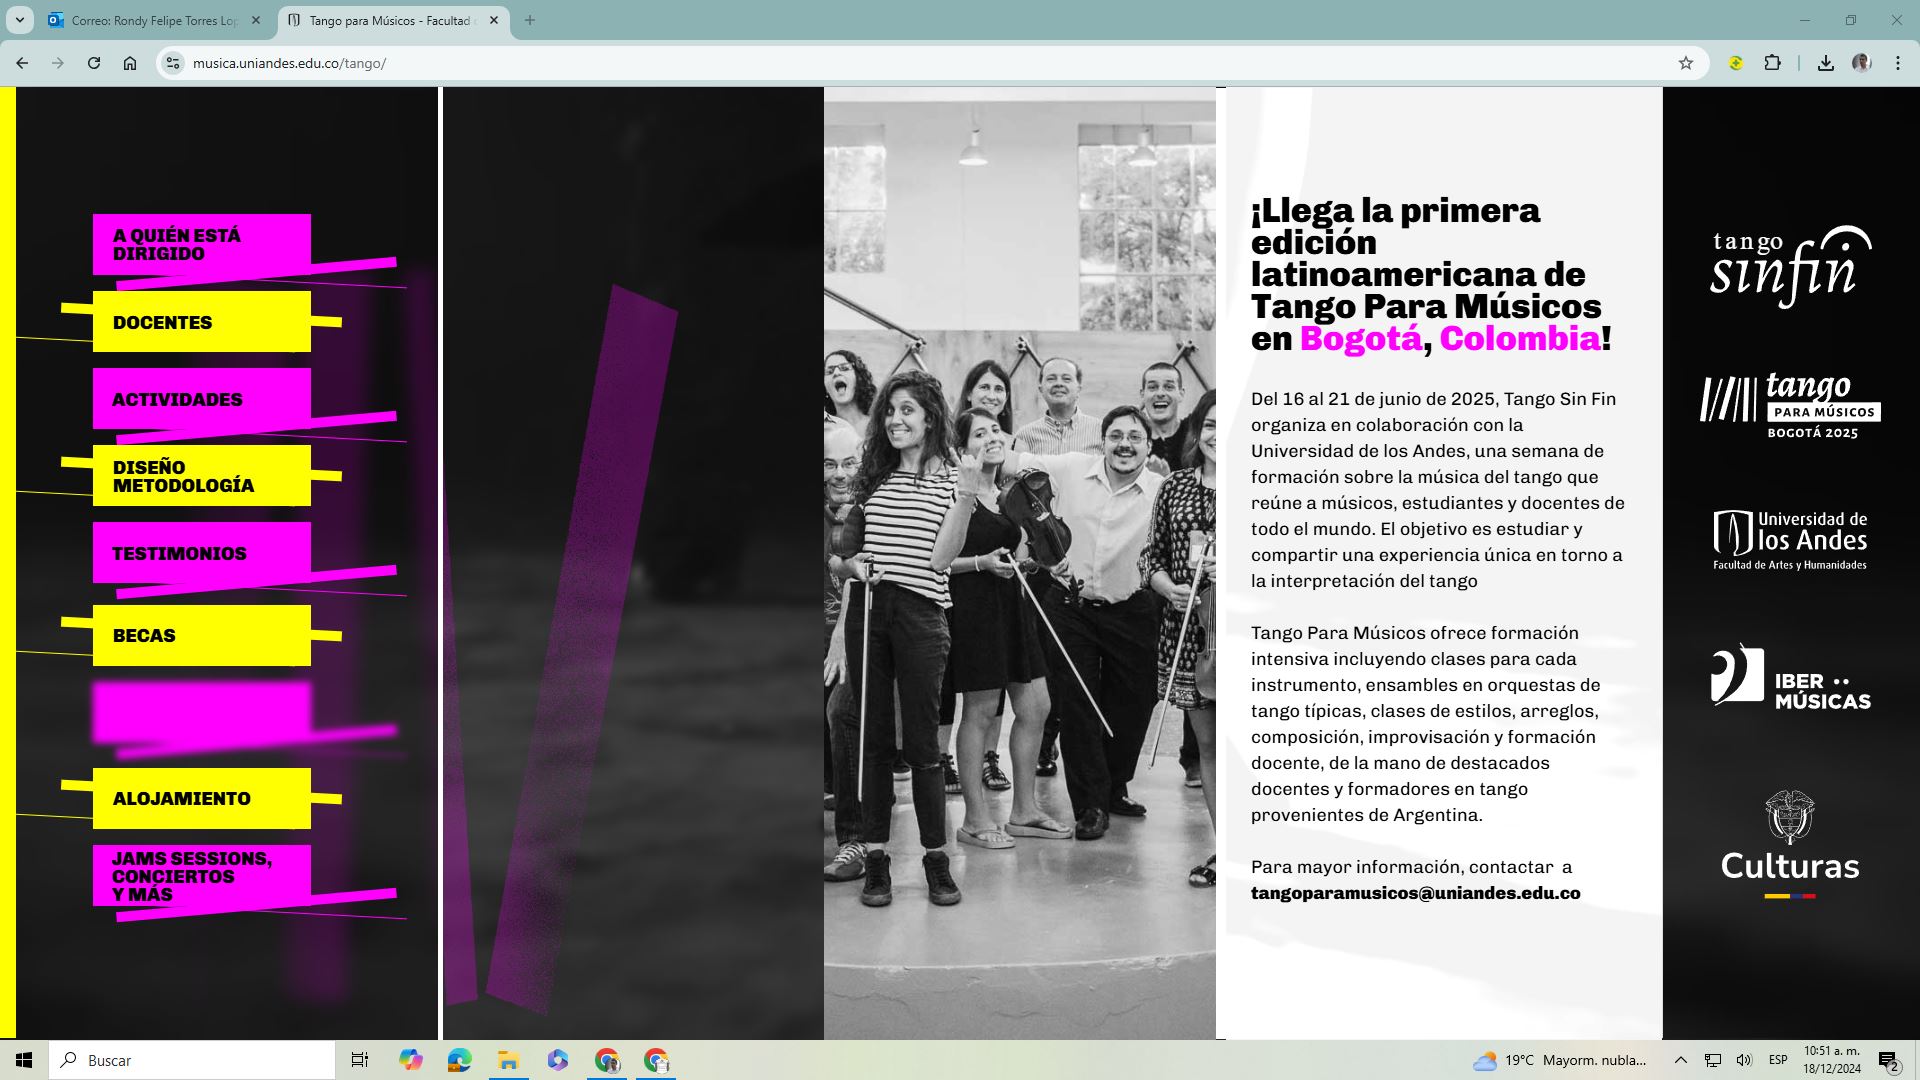Open the Chrome profile avatar

click(x=1860, y=62)
